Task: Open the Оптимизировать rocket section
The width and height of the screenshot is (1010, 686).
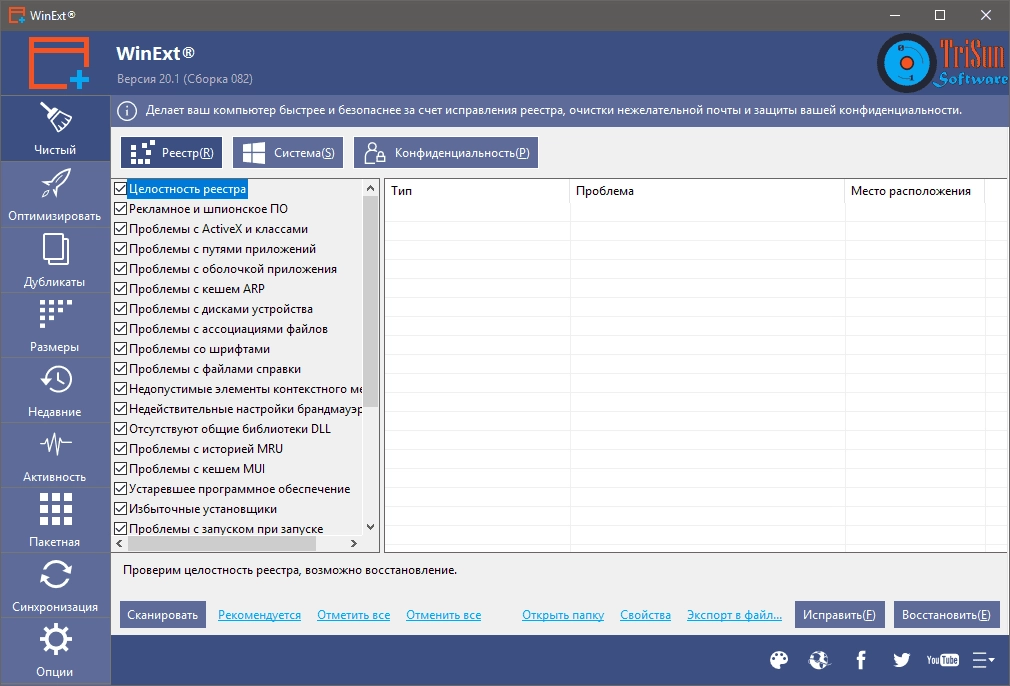Action: point(55,194)
